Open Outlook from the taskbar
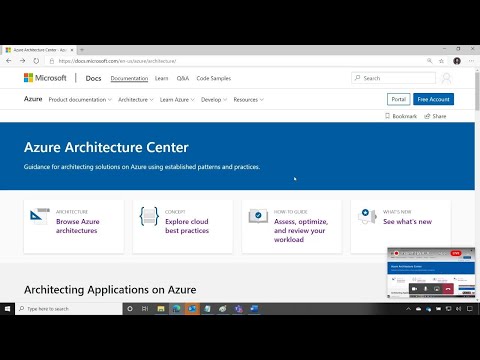480x360 pixels. coord(192,309)
